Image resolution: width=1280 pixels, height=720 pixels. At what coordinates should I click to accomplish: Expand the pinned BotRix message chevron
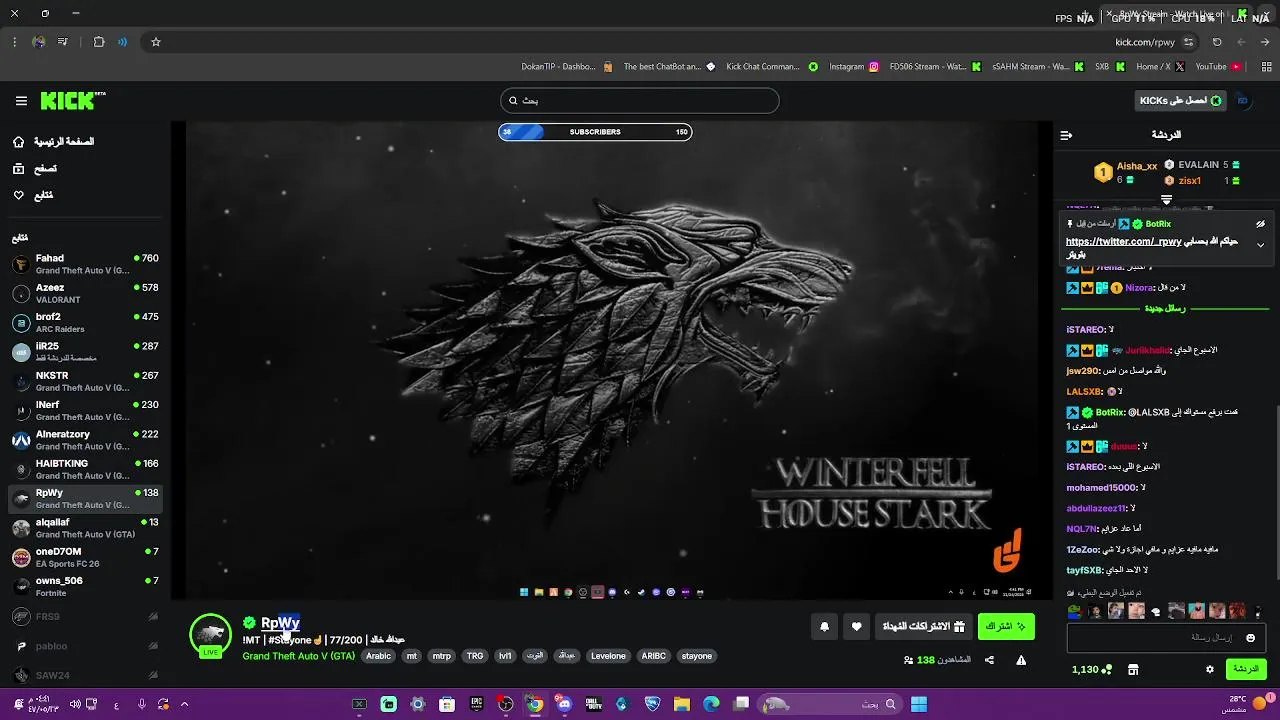tap(1260, 245)
